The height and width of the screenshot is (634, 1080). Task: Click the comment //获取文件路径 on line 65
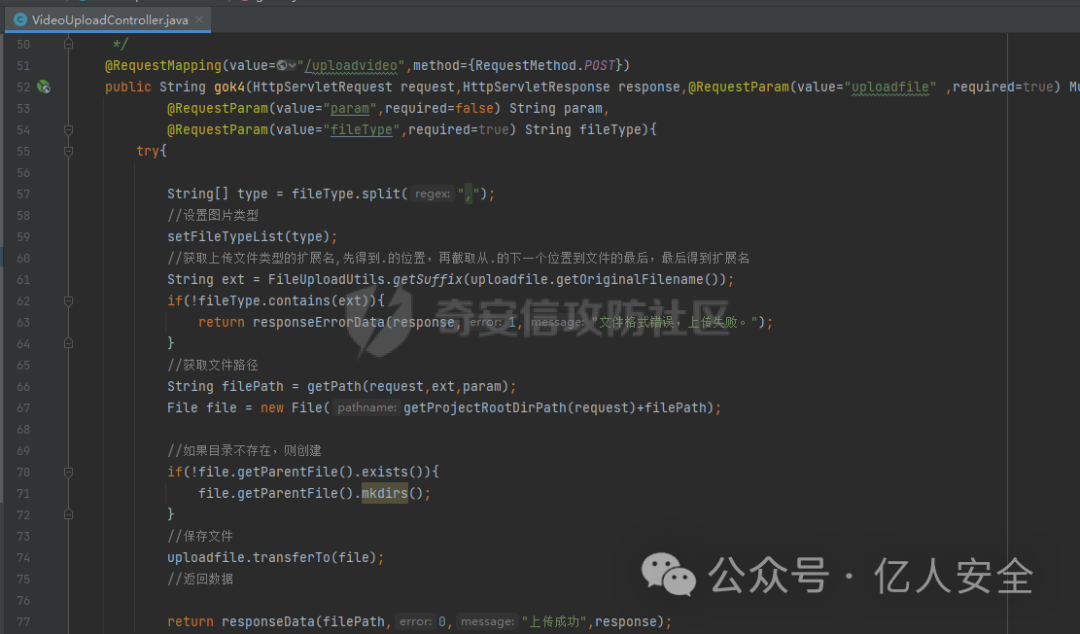[x=213, y=365]
